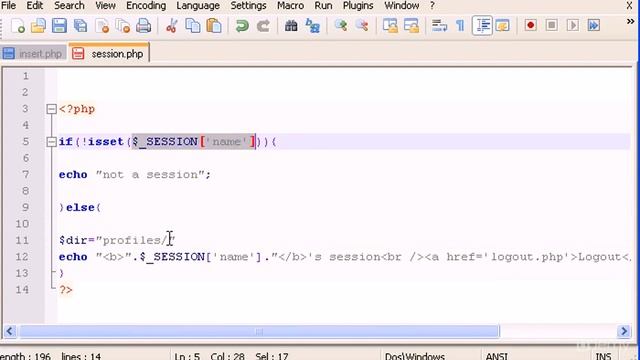Open the Replace dialog icon

[313, 26]
